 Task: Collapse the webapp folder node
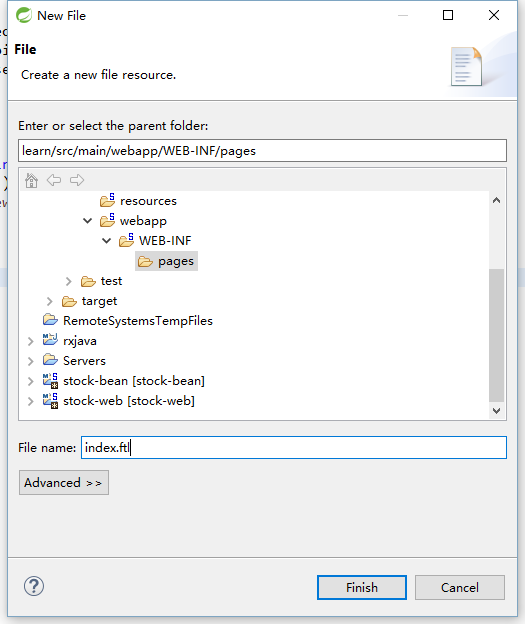88,220
